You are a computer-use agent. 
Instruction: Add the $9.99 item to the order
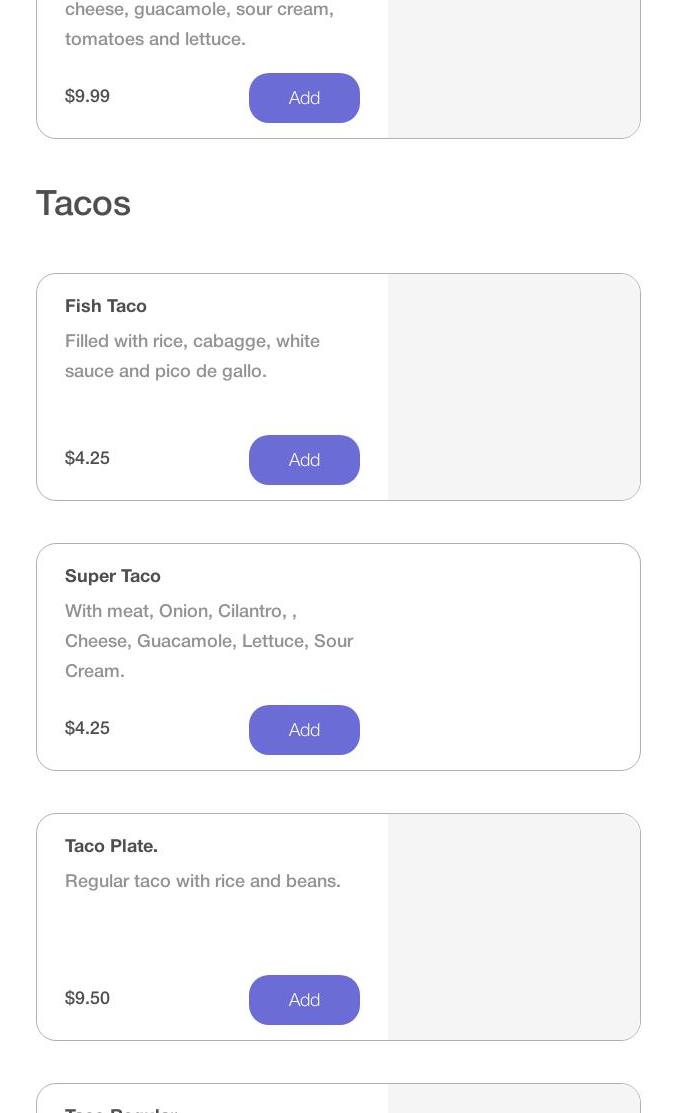(x=304, y=98)
